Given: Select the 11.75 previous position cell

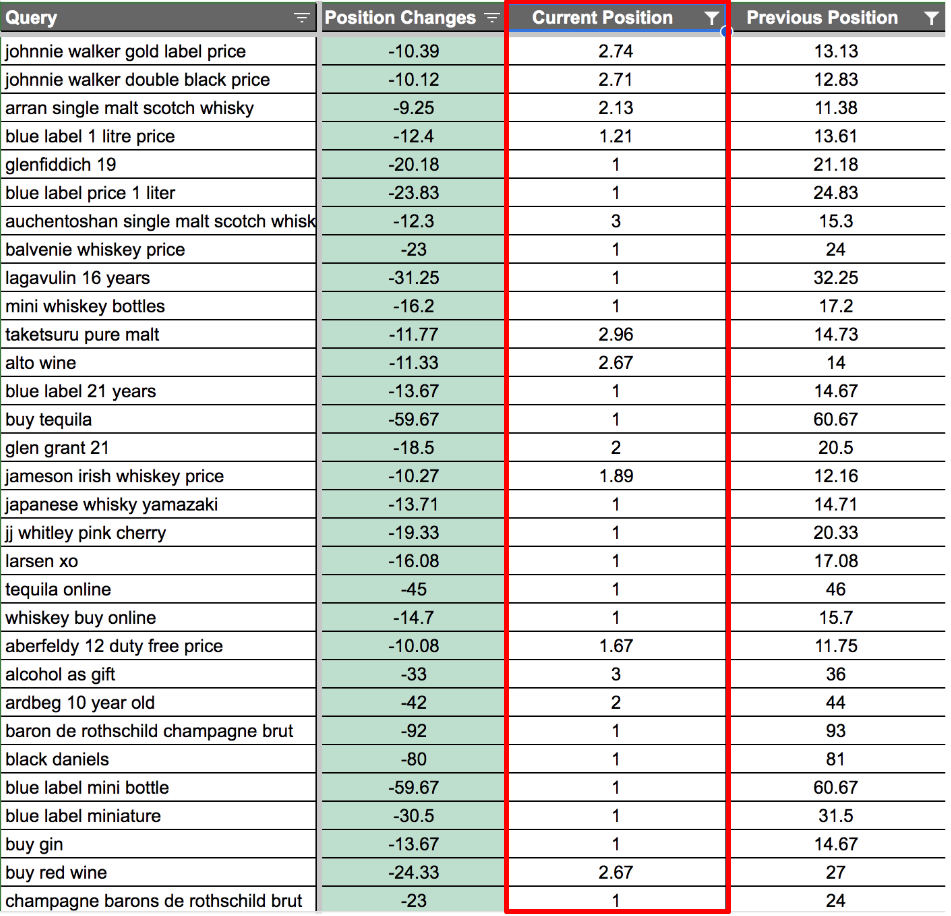Looking at the screenshot, I should click(836, 645).
